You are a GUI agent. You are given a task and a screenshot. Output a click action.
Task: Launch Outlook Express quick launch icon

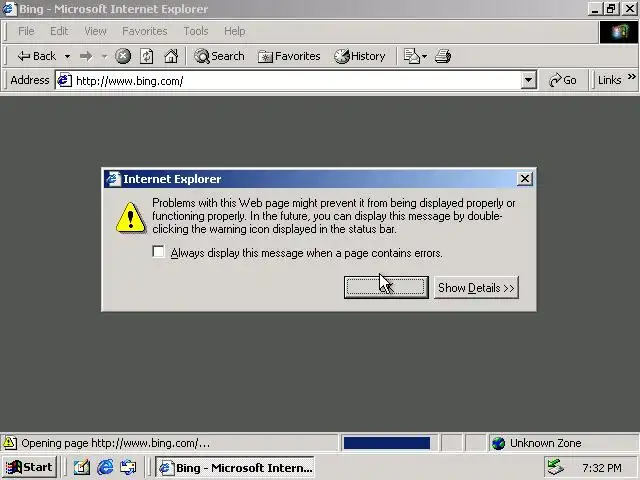coord(128,467)
